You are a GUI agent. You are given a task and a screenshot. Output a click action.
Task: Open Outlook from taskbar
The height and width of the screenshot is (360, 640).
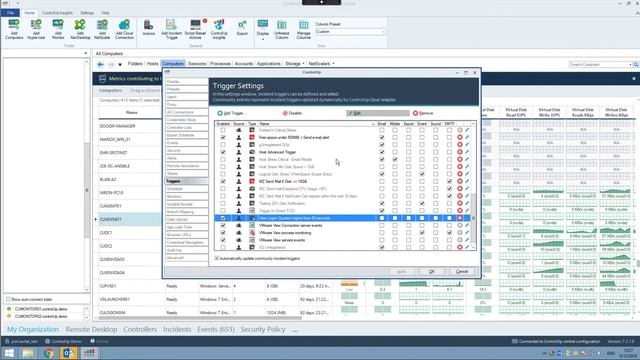pyautogui.click(x=69, y=353)
